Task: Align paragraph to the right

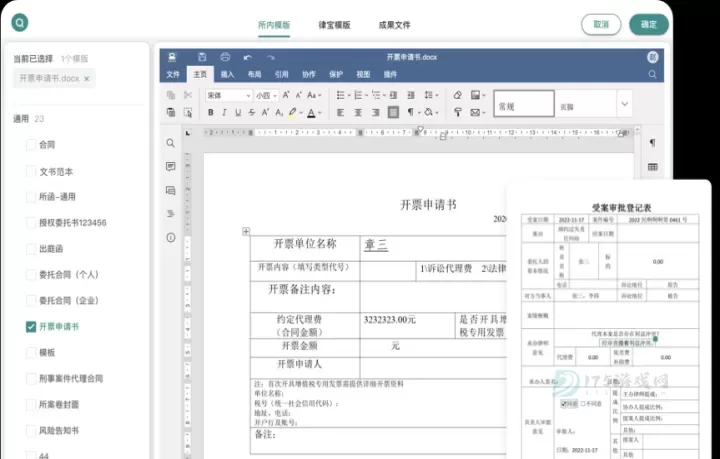Action: click(x=376, y=112)
